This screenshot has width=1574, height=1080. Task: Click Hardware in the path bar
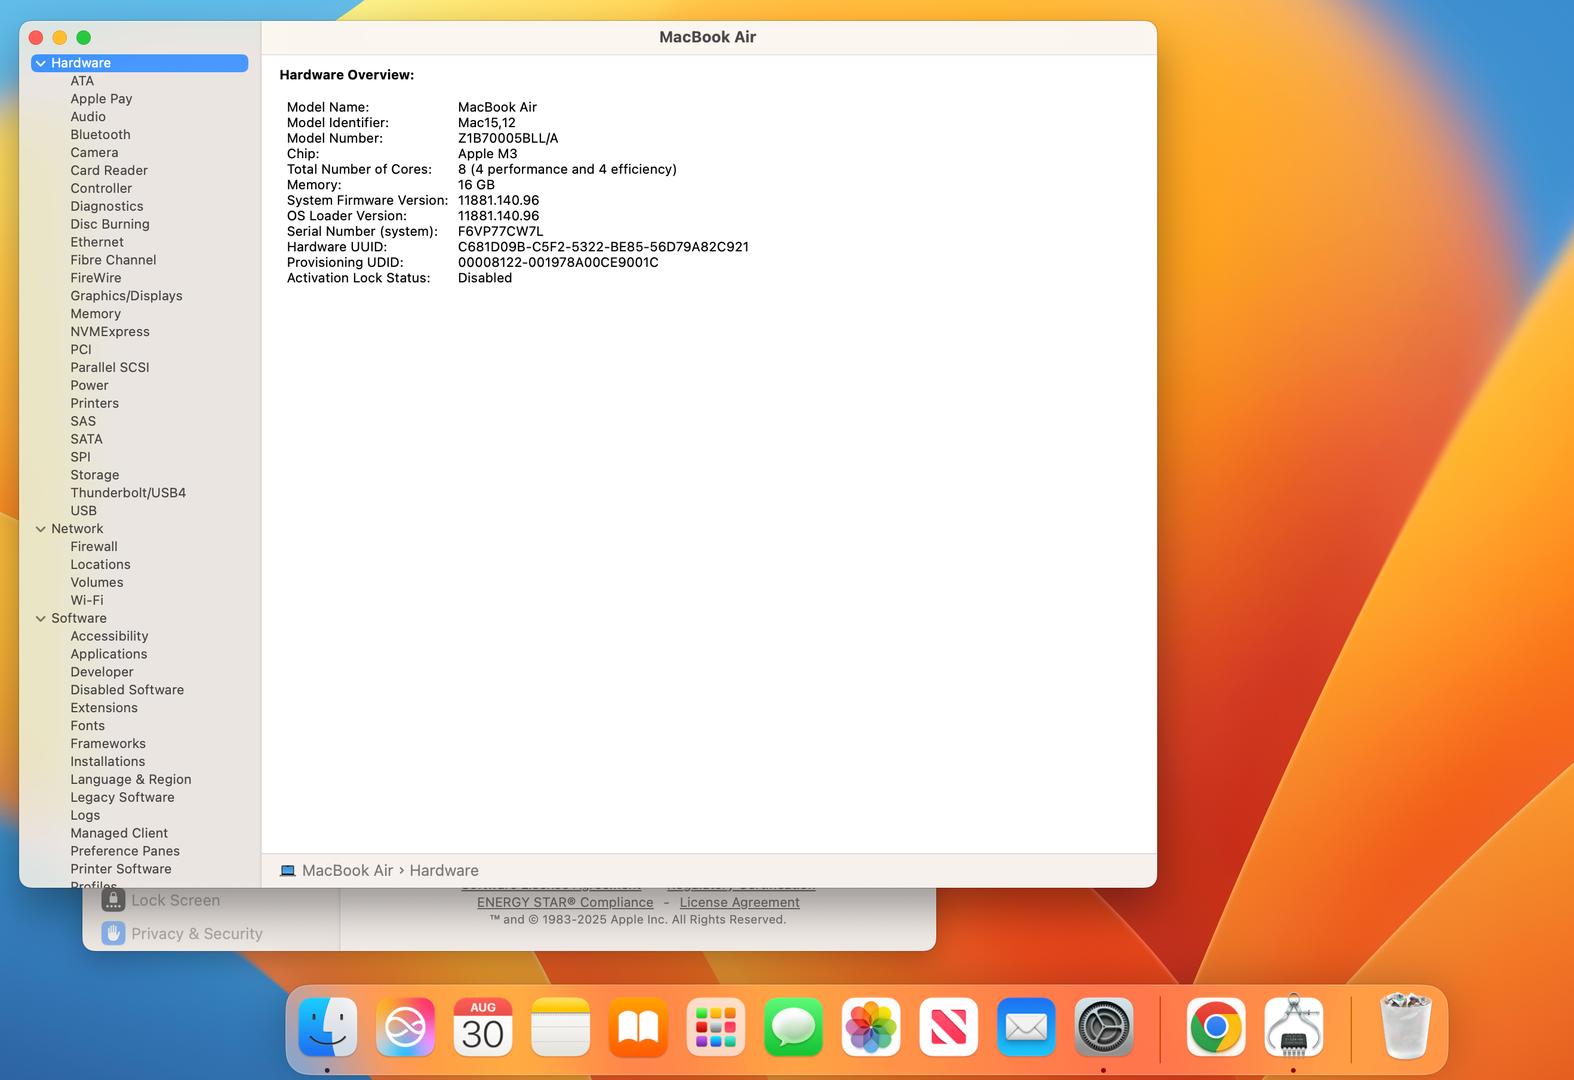(444, 871)
